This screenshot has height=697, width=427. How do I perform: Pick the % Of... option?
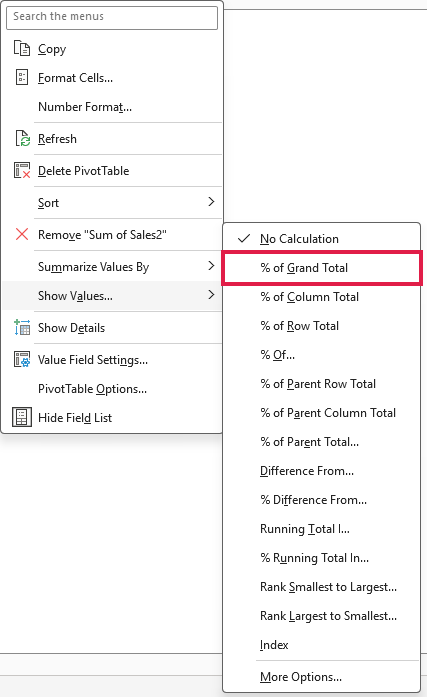(321, 355)
